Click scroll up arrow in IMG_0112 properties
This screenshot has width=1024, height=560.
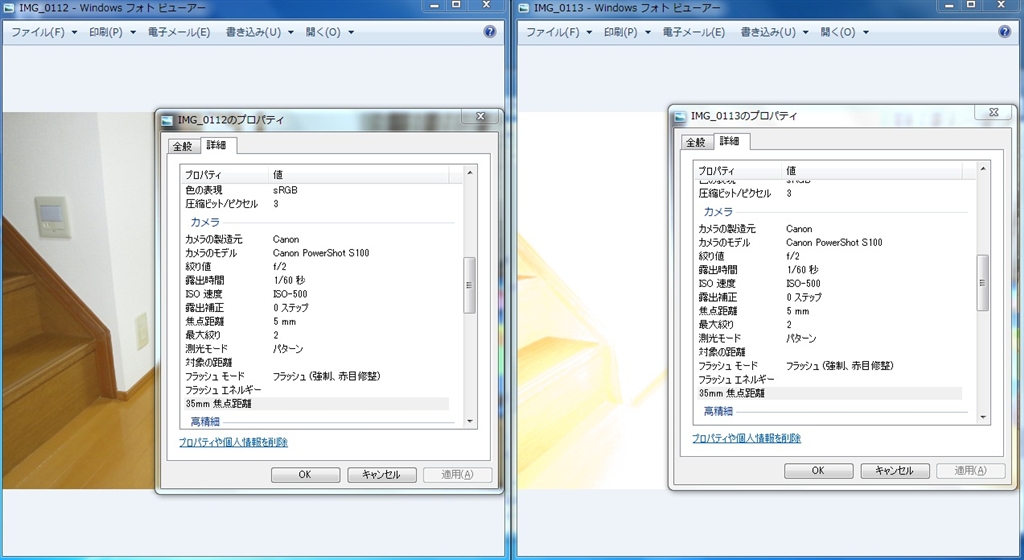(x=469, y=173)
